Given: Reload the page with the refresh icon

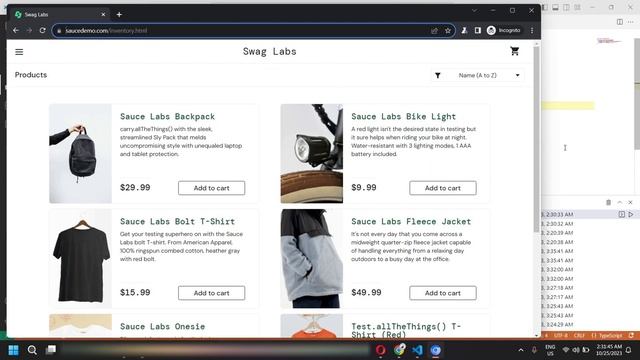Looking at the screenshot, I should point(42,31).
